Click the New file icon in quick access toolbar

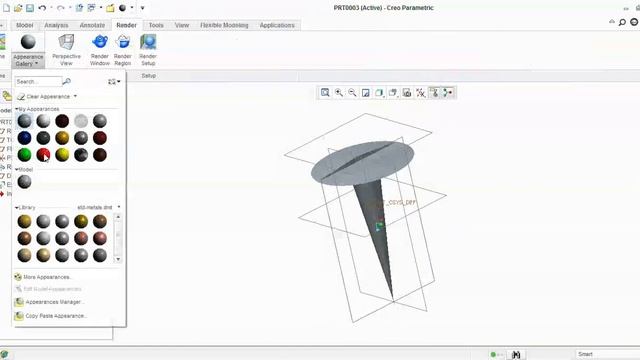pos(6,8)
